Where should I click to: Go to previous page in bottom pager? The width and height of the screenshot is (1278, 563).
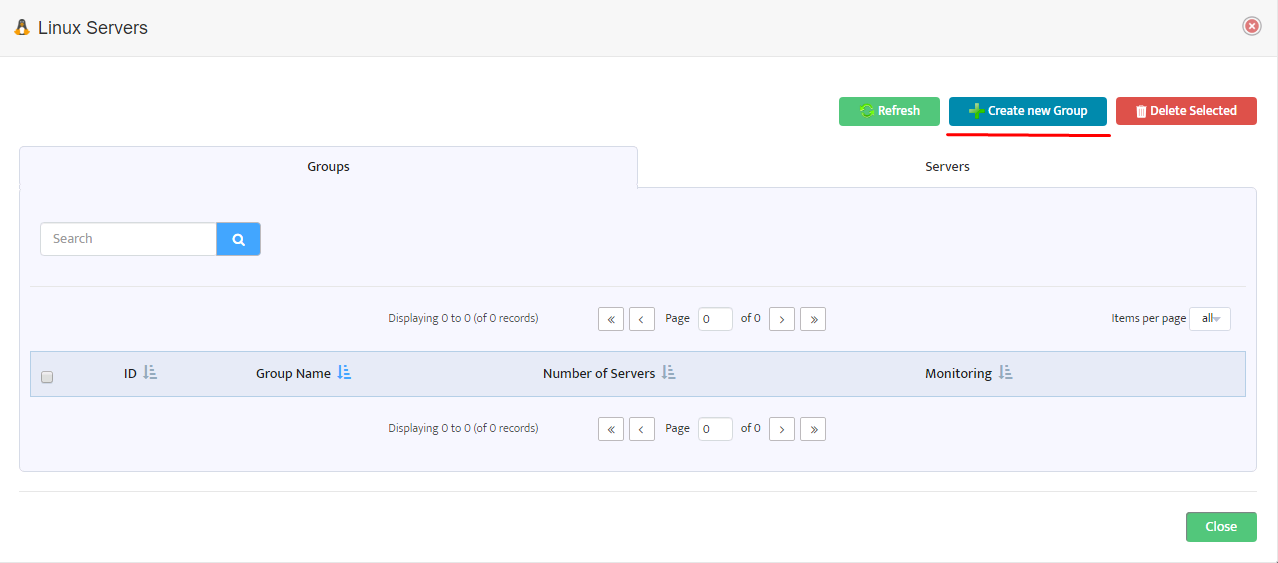[642, 429]
